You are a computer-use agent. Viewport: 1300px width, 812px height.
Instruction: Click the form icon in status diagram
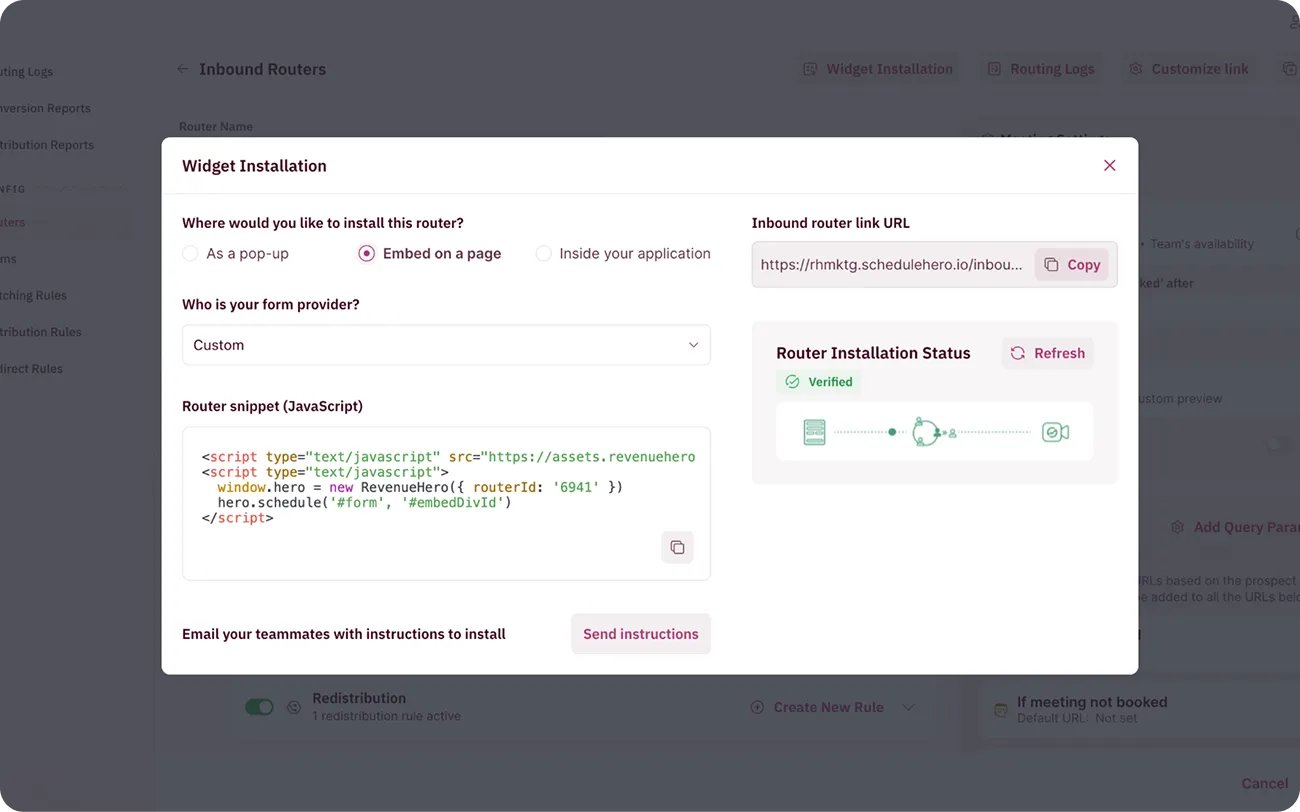click(x=814, y=432)
